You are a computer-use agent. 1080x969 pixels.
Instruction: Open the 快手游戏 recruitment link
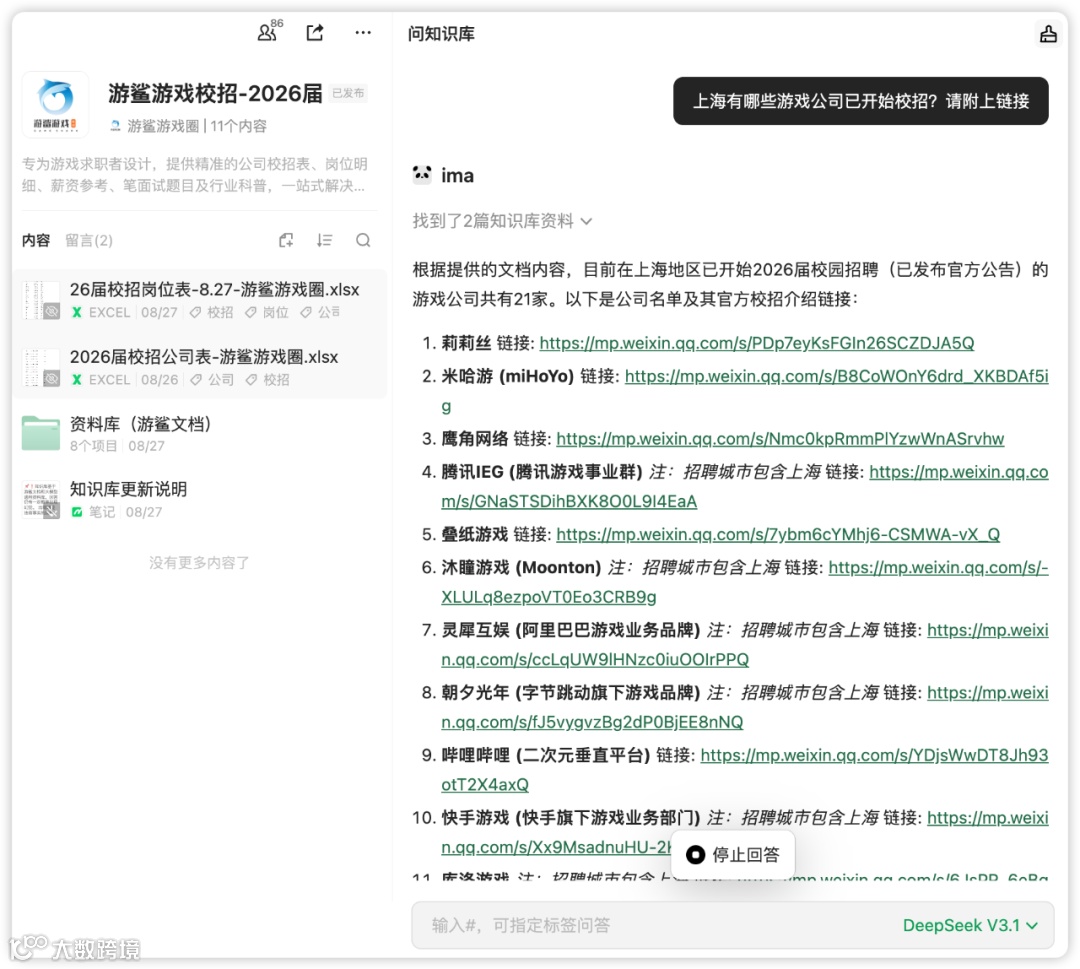(988, 818)
